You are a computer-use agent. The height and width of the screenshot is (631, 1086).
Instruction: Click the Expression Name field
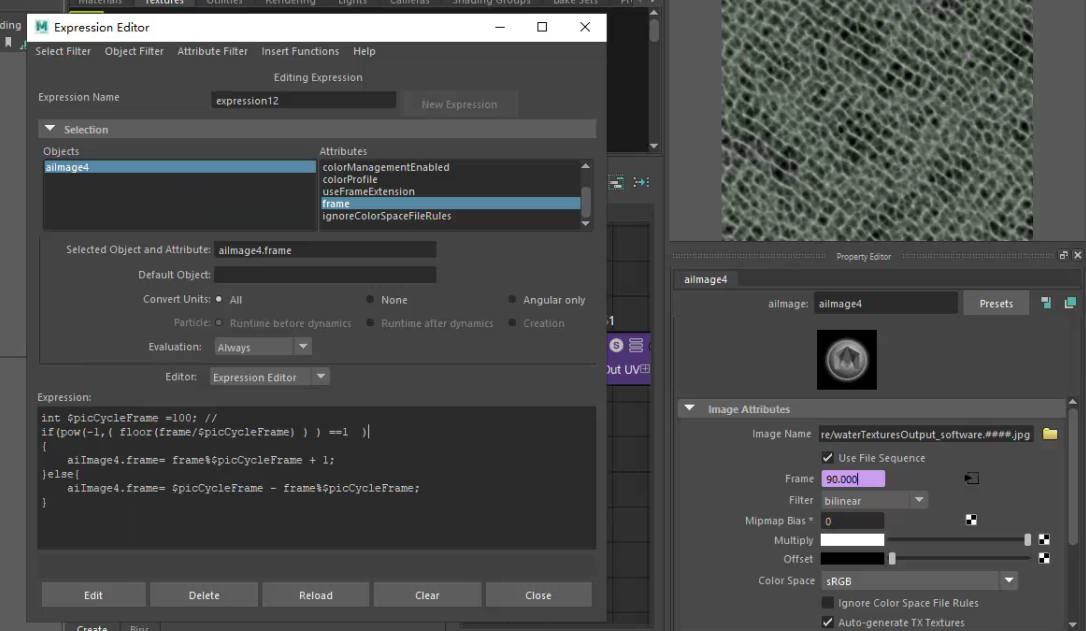click(x=303, y=100)
